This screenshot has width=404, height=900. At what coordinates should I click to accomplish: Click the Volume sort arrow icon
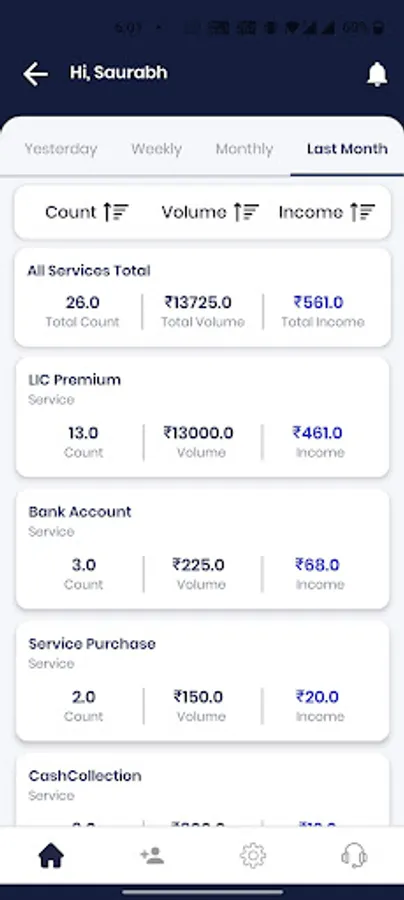(246, 212)
